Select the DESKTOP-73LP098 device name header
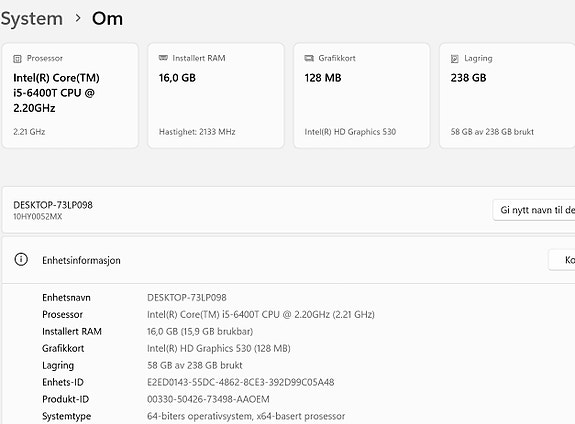The width and height of the screenshot is (575, 424). (x=53, y=205)
